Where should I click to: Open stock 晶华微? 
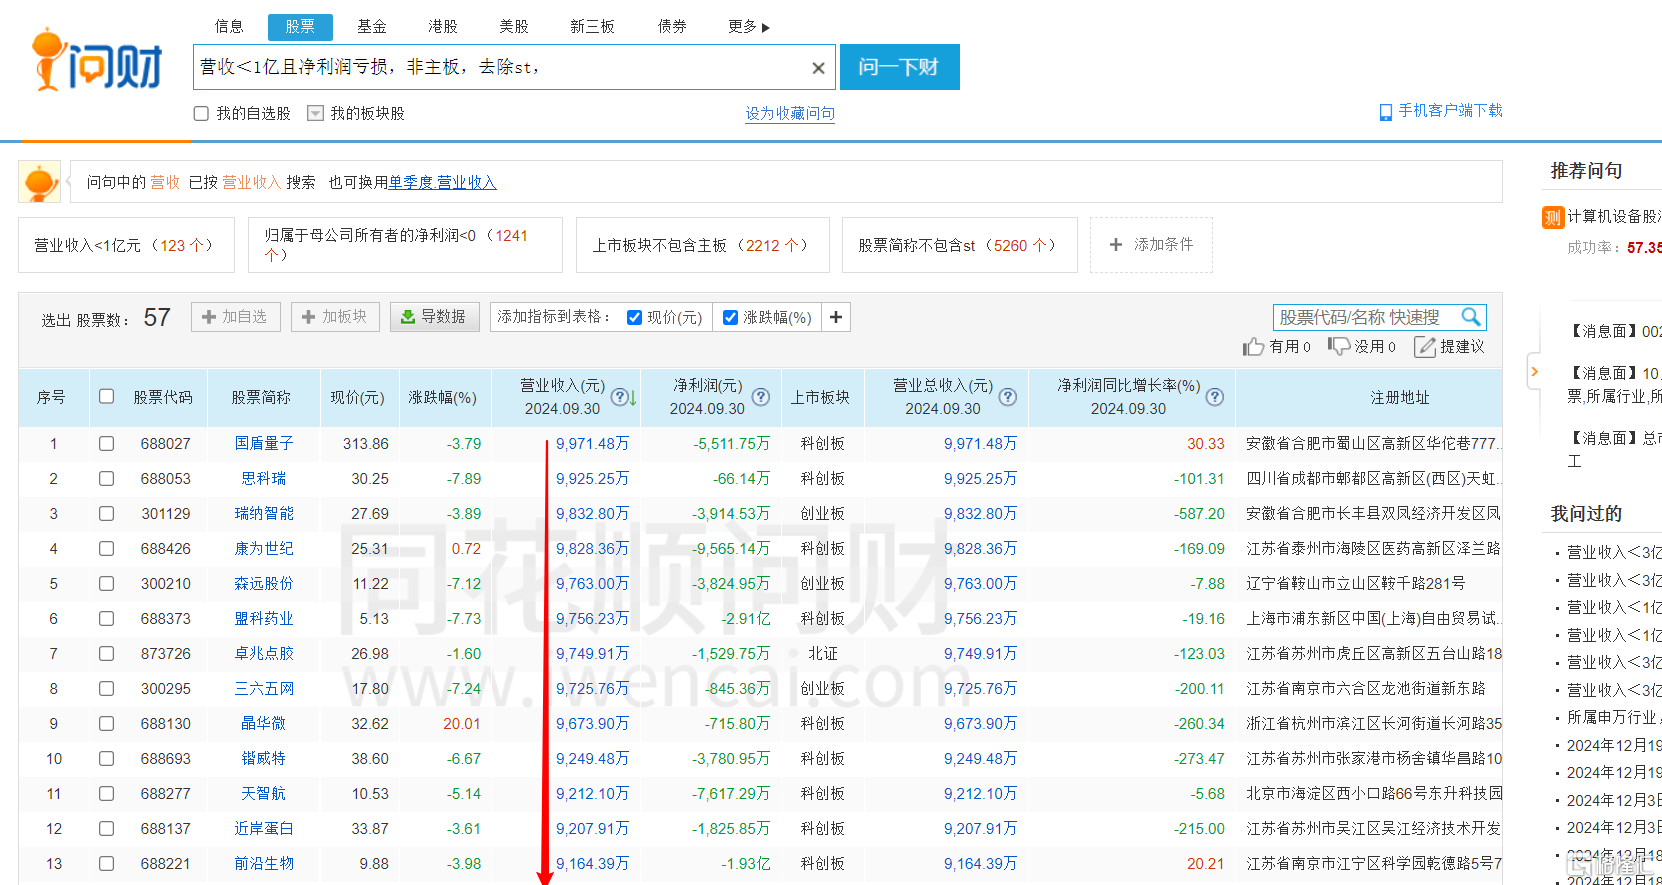[x=264, y=724]
